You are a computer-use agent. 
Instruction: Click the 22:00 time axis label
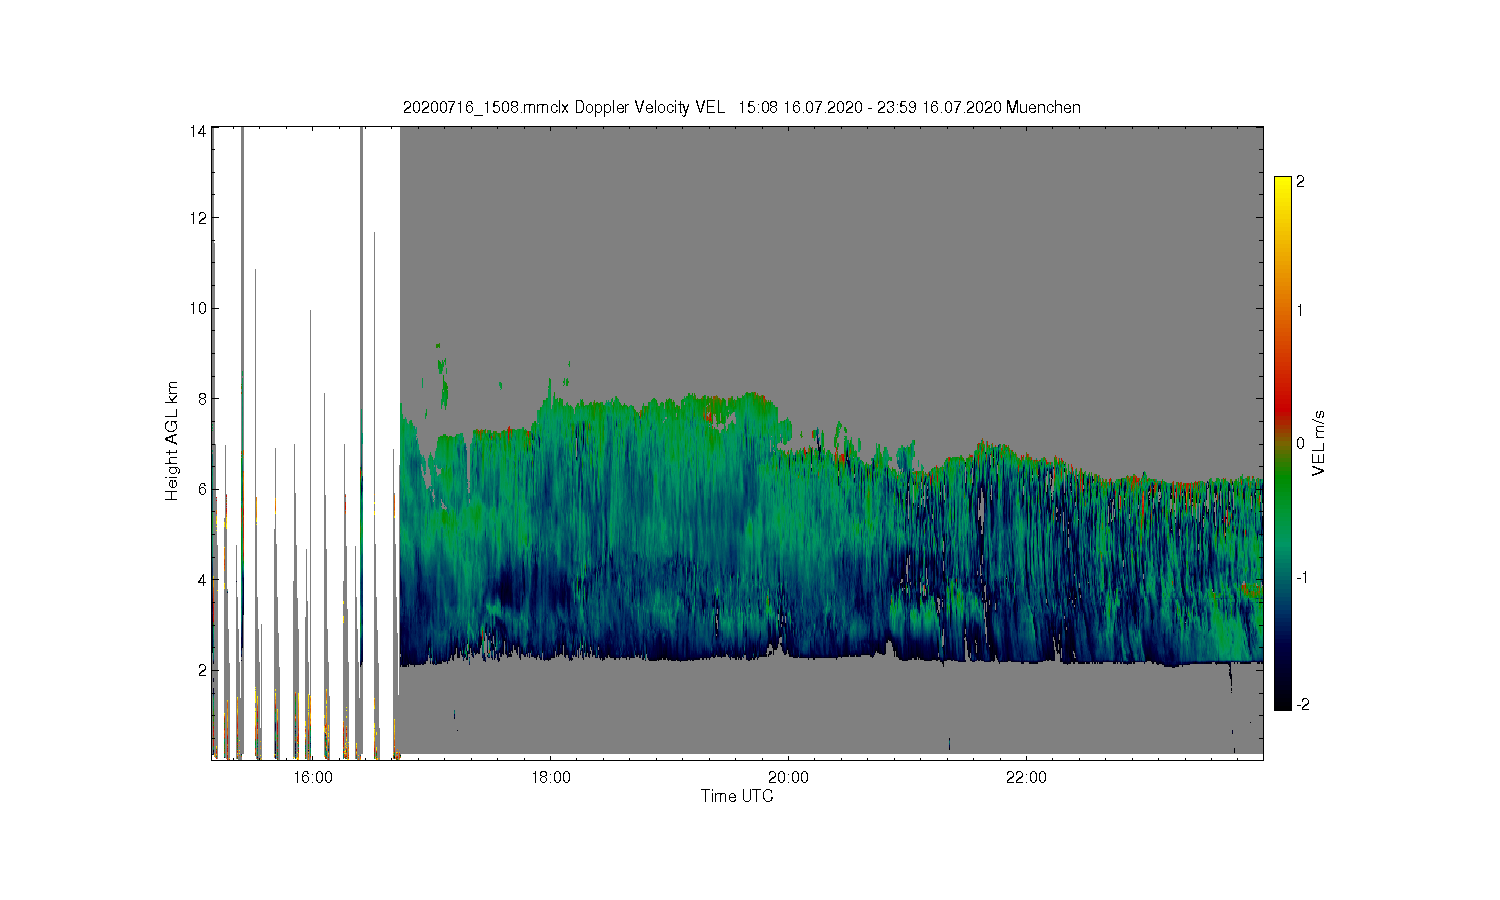click(1026, 778)
